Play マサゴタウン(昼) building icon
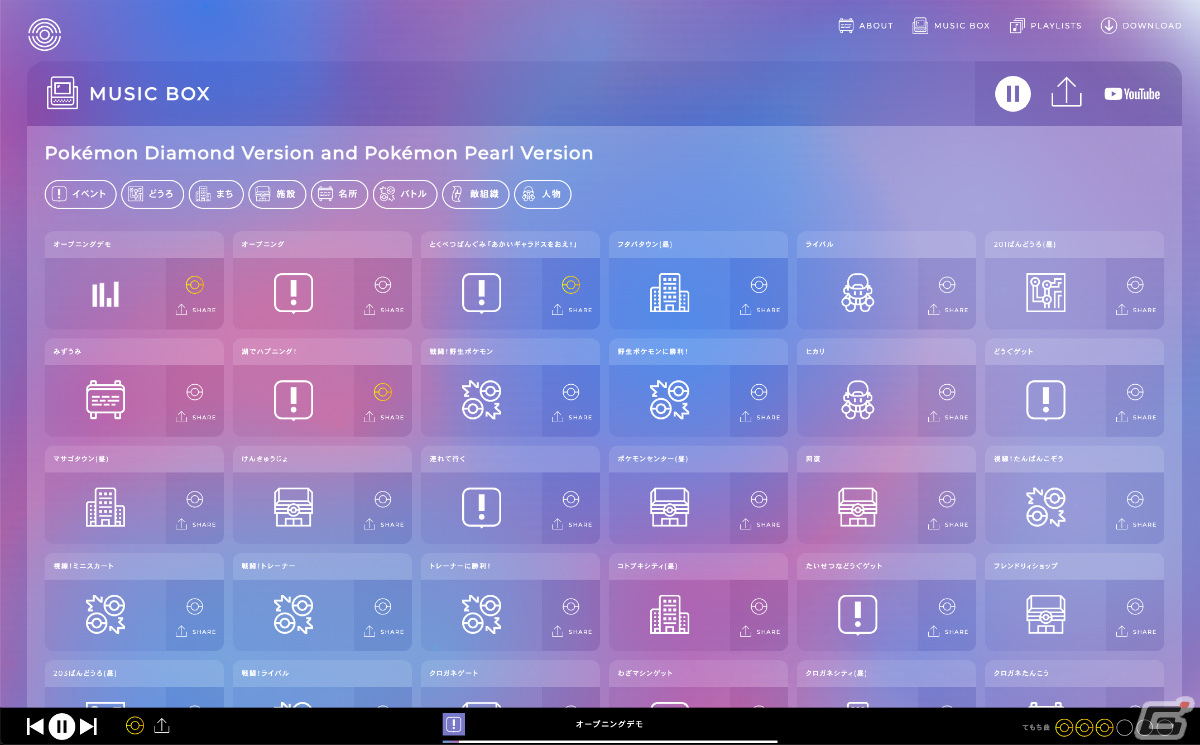Screen dimensions: 1200x745 [105, 508]
